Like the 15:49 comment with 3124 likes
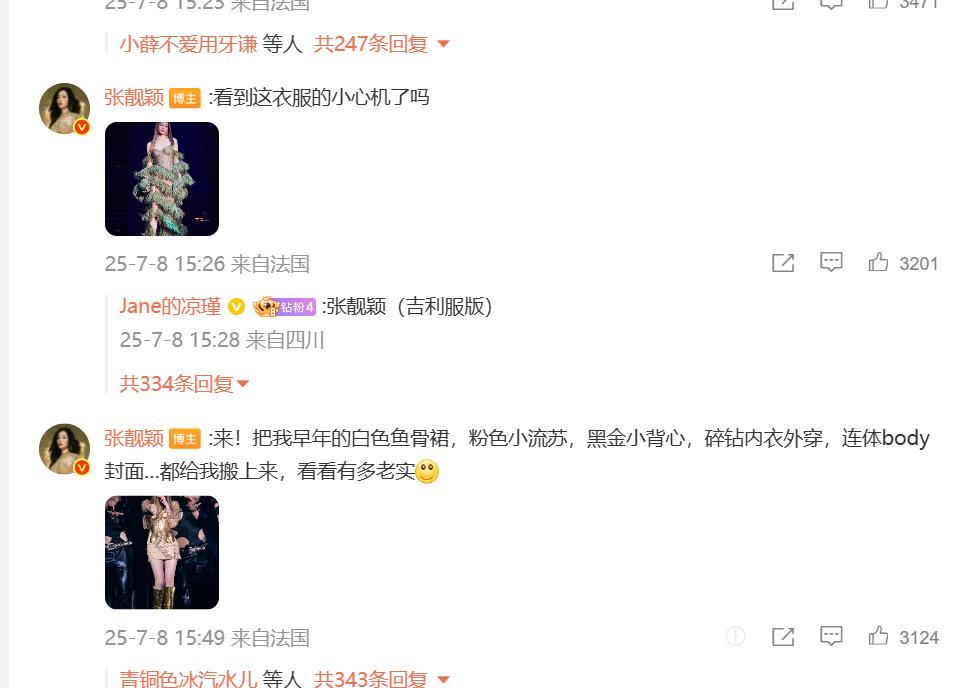 pyautogui.click(x=878, y=636)
